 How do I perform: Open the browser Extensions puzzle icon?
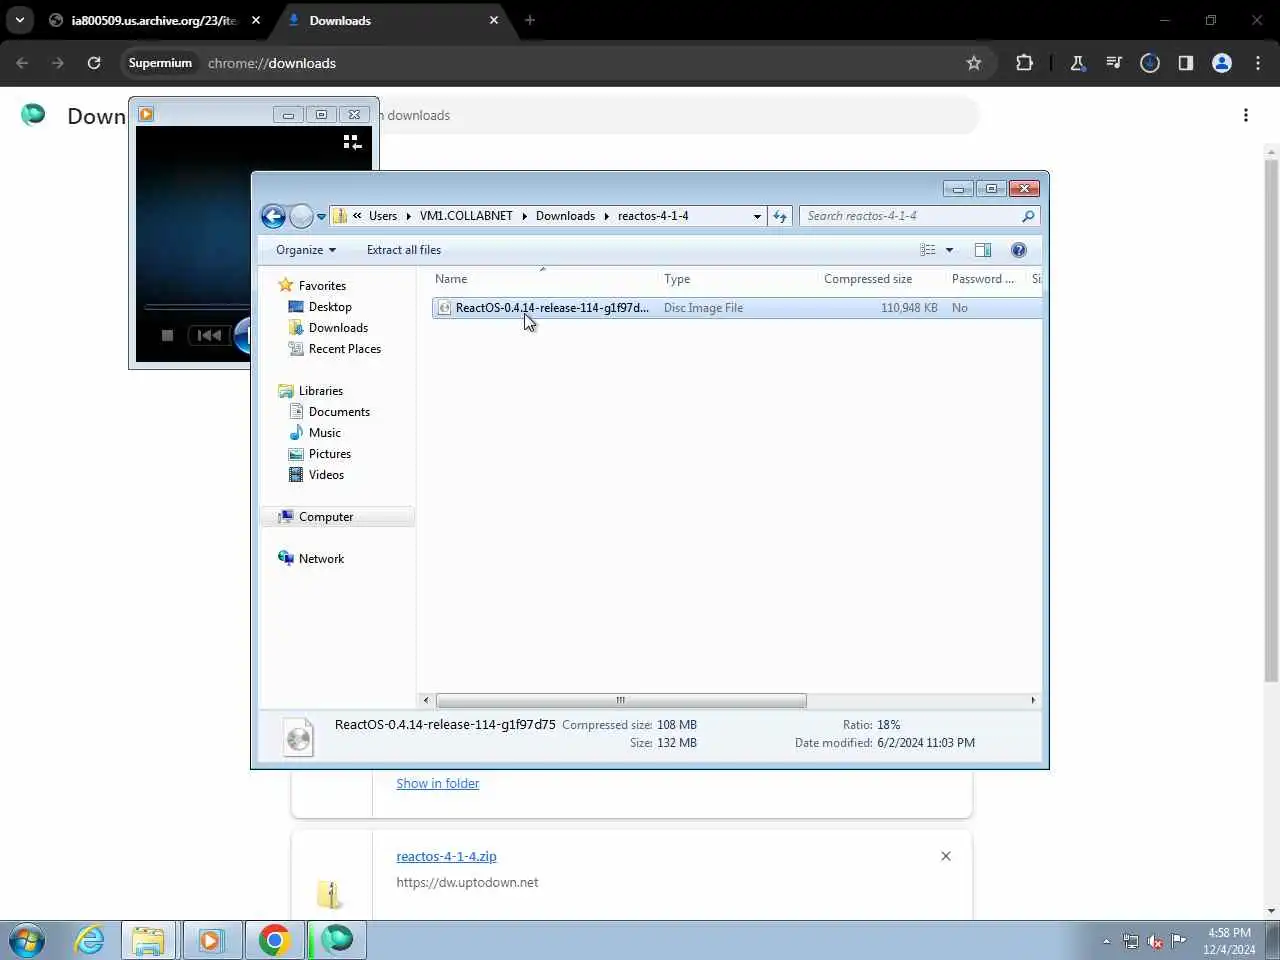click(x=1024, y=63)
